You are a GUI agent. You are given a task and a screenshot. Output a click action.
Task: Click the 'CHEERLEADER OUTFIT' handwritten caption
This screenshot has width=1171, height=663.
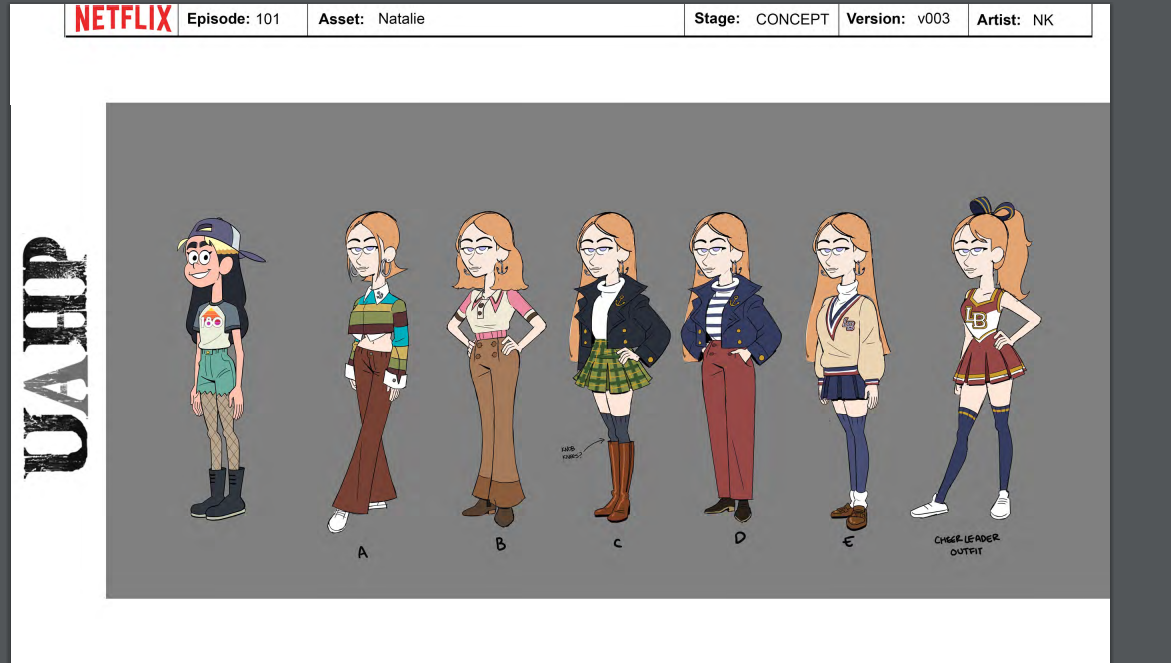(x=966, y=545)
